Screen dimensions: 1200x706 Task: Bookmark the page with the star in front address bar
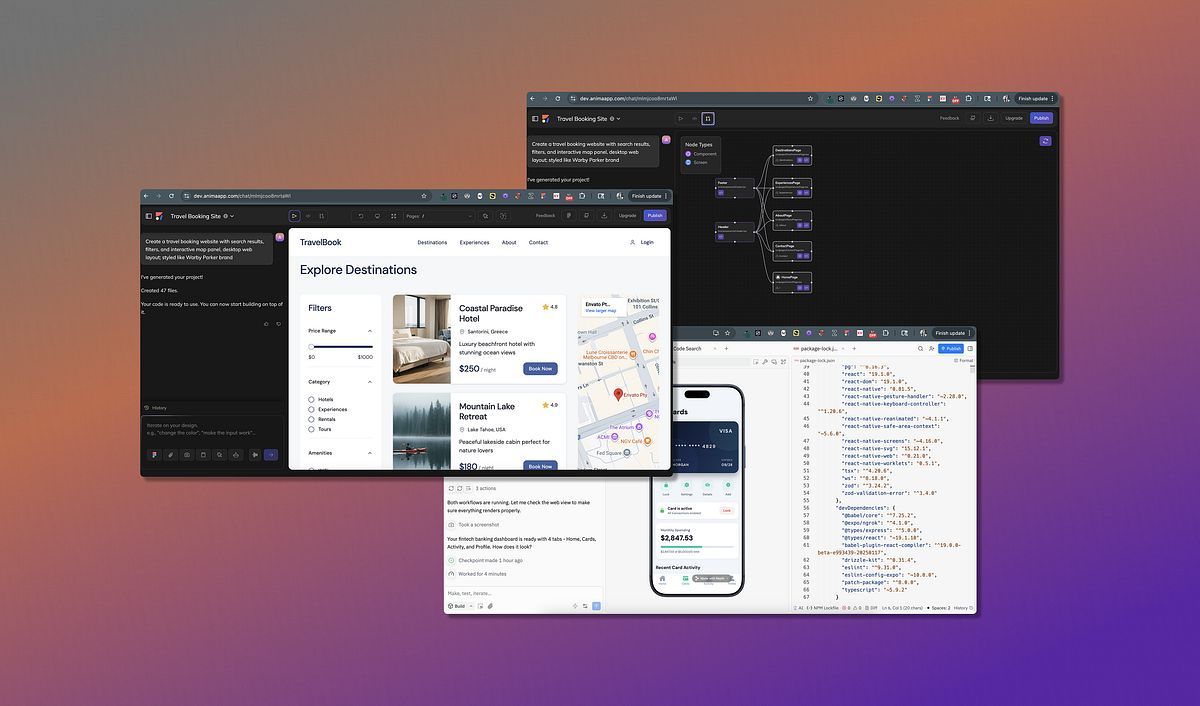coord(424,196)
